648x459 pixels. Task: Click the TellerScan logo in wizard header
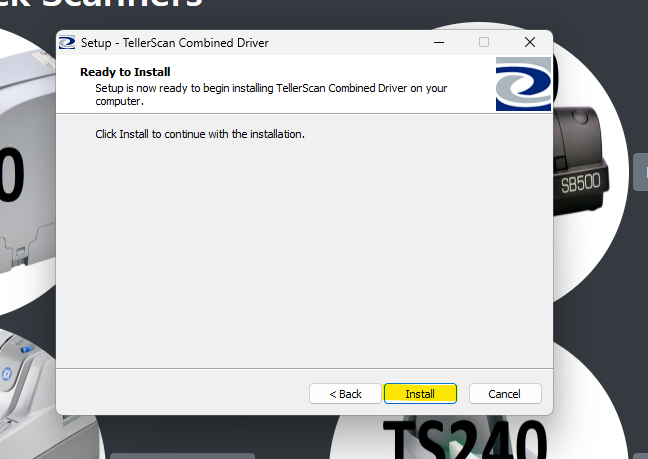[x=523, y=84]
